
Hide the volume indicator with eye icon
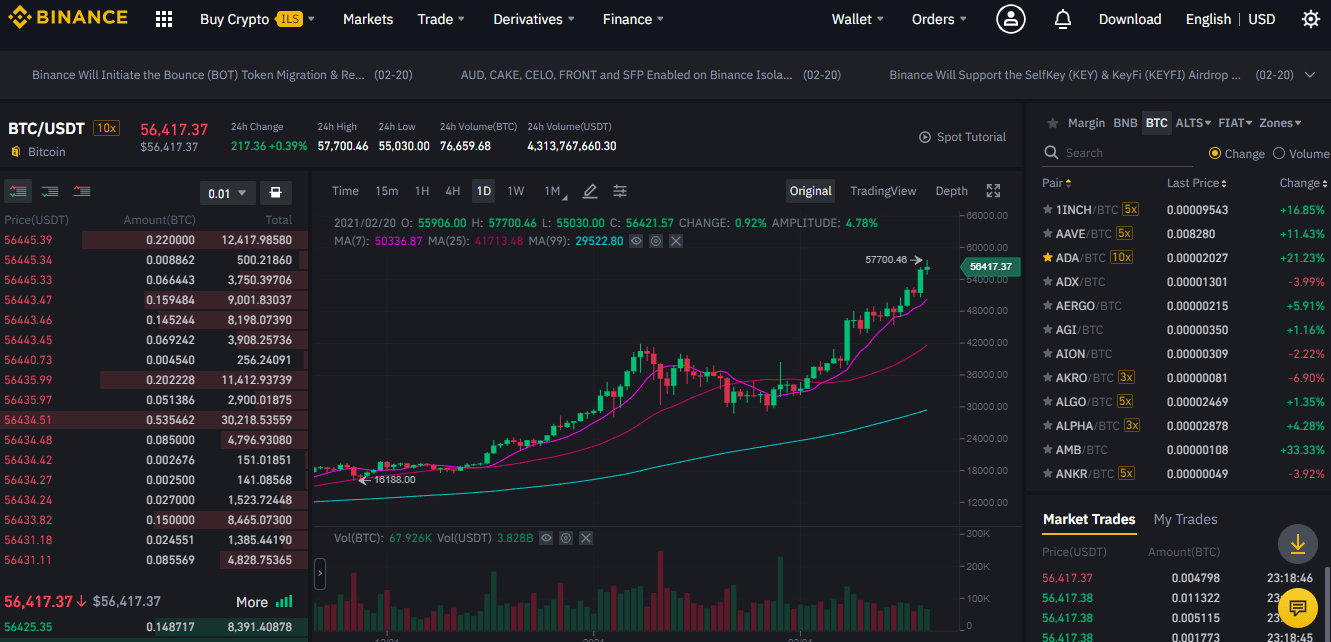[x=546, y=538]
